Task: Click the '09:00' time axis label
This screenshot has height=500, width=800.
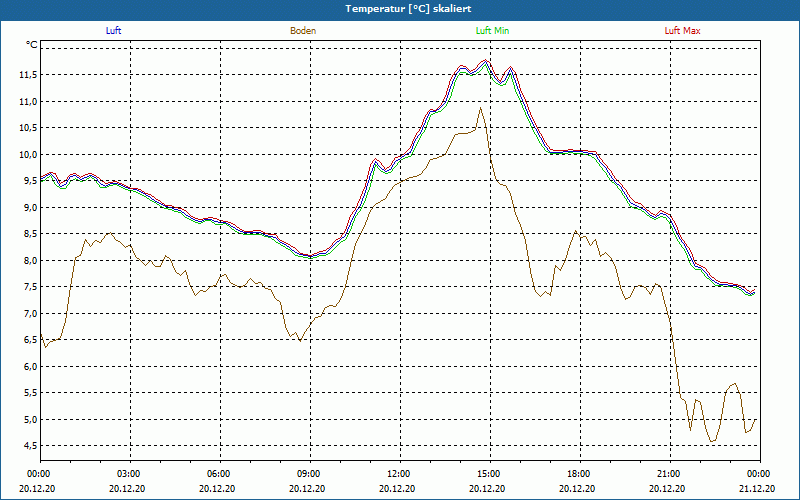Action: click(x=310, y=473)
